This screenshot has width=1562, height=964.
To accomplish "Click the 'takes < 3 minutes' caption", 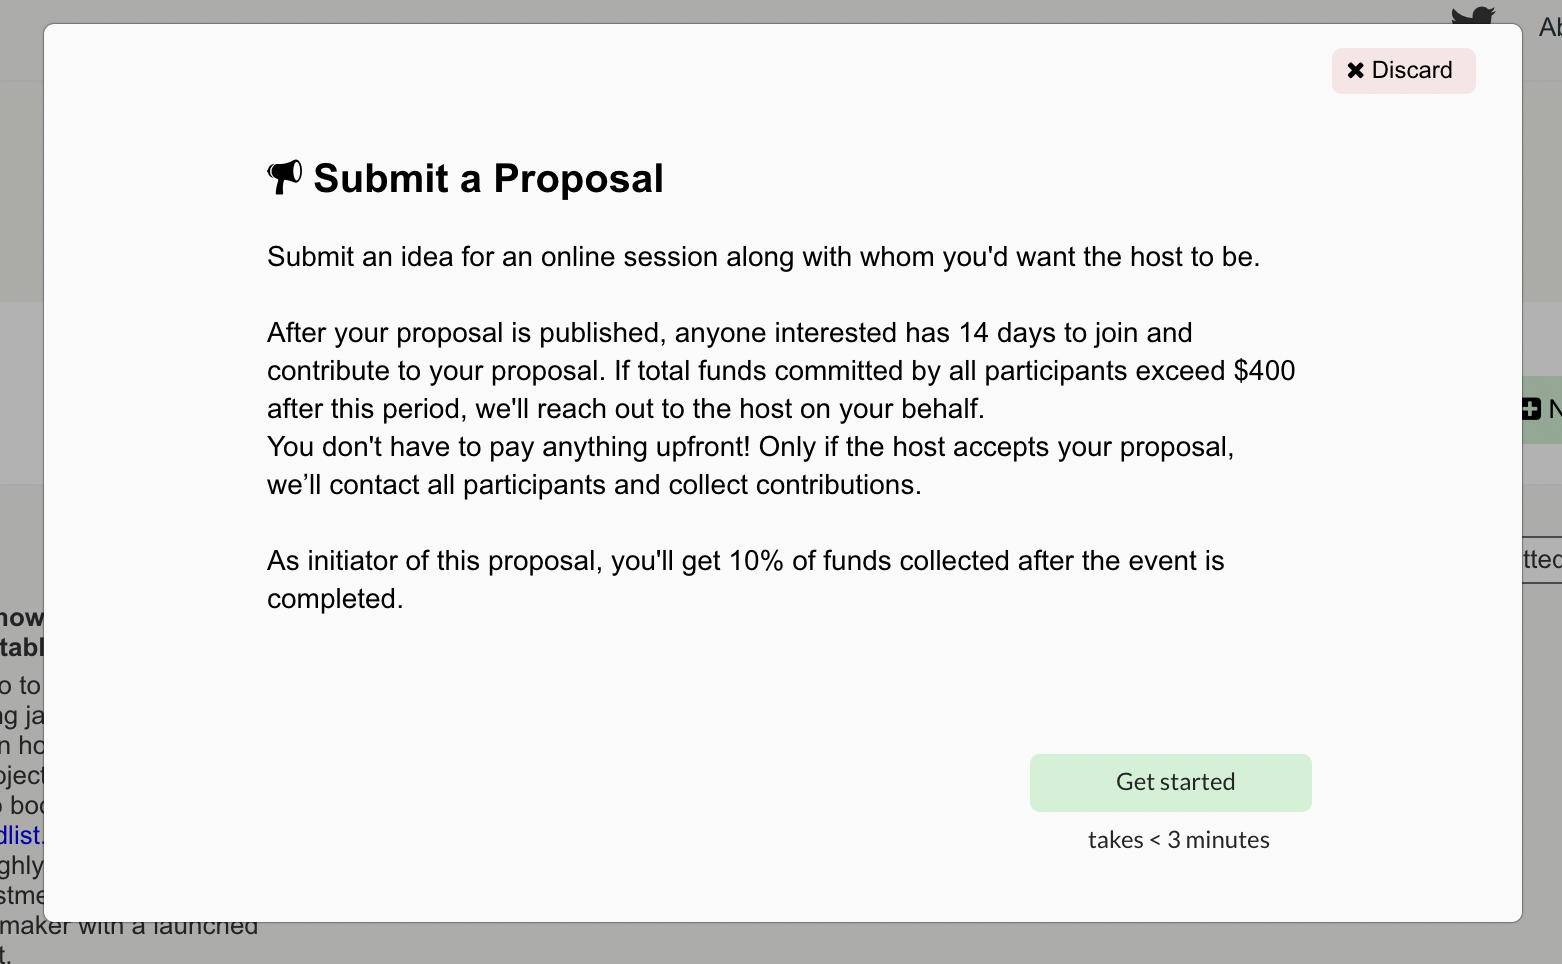I will 1178,840.
